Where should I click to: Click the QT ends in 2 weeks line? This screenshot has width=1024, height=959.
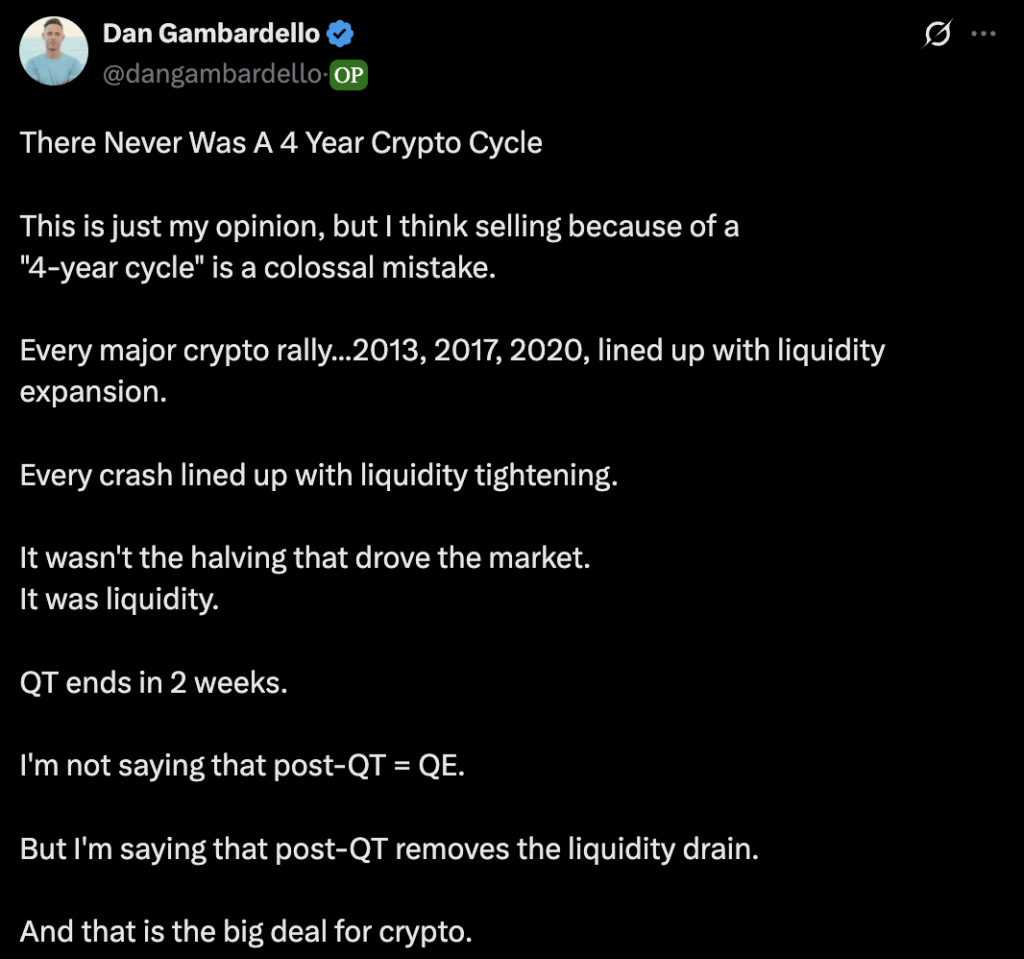[x=153, y=683]
